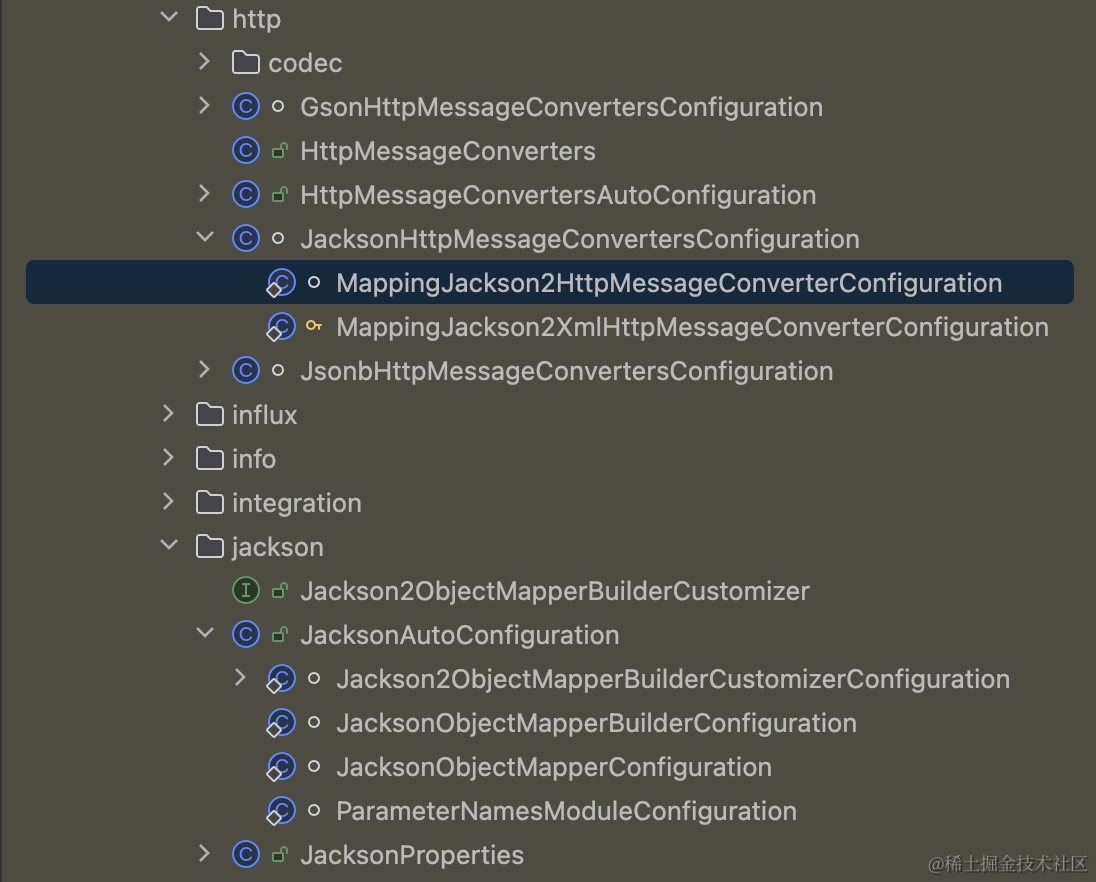Click the unlock icon beside JacksonProperties

point(279,854)
